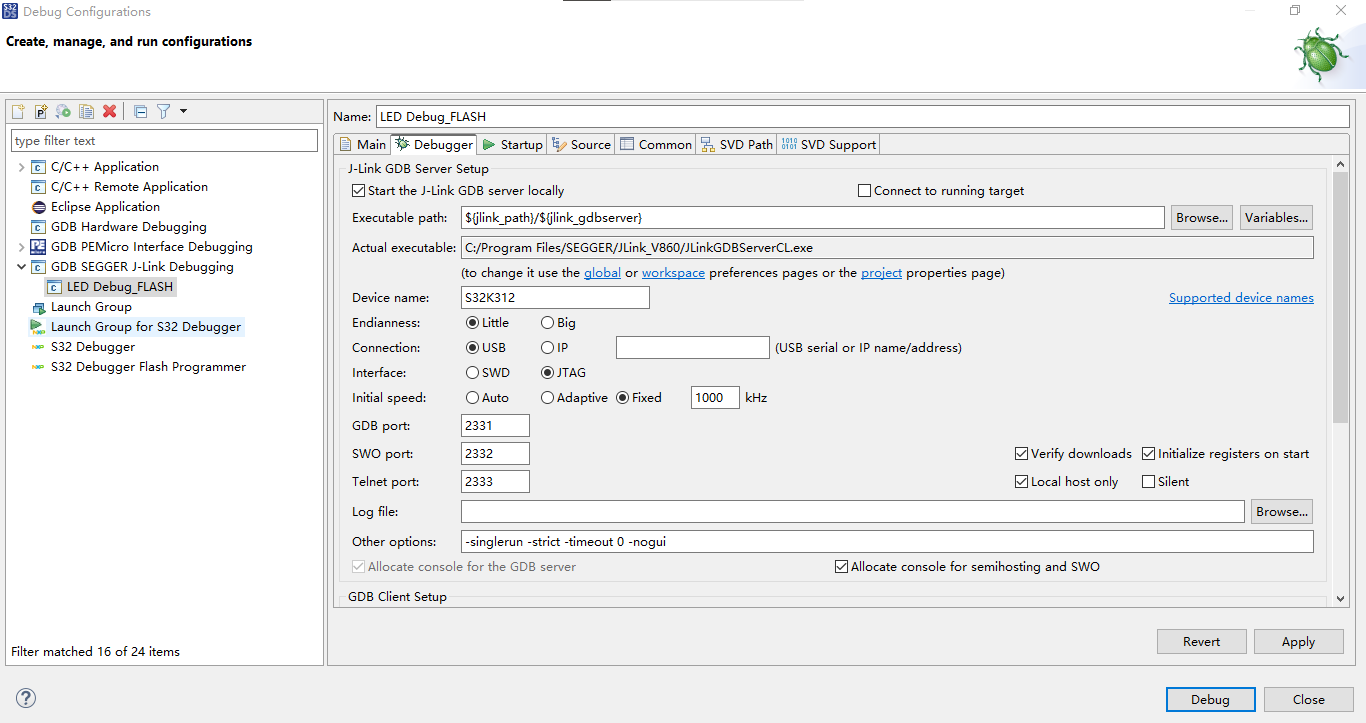
Task: Switch to the Startup tab label
Action: tap(522, 145)
